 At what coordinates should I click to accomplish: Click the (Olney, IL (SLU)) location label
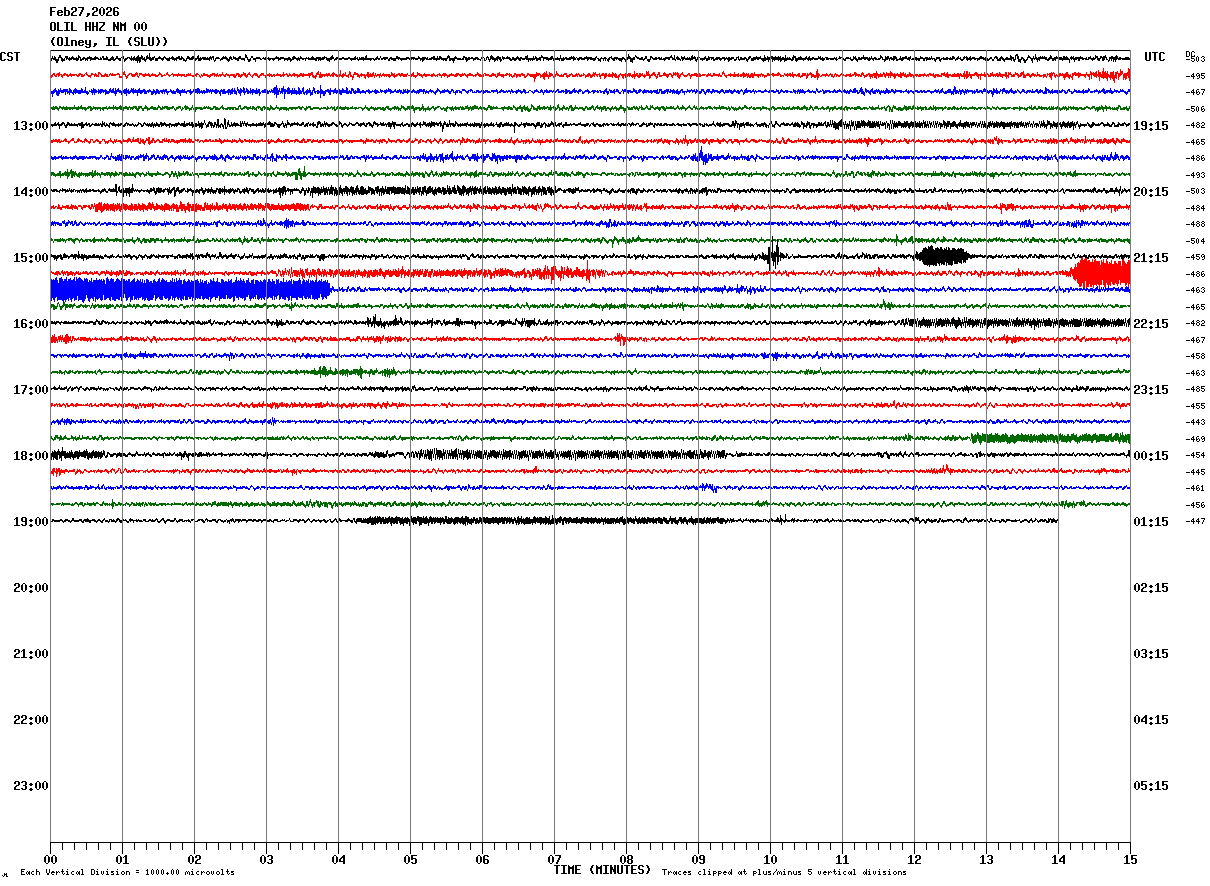(109, 42)
